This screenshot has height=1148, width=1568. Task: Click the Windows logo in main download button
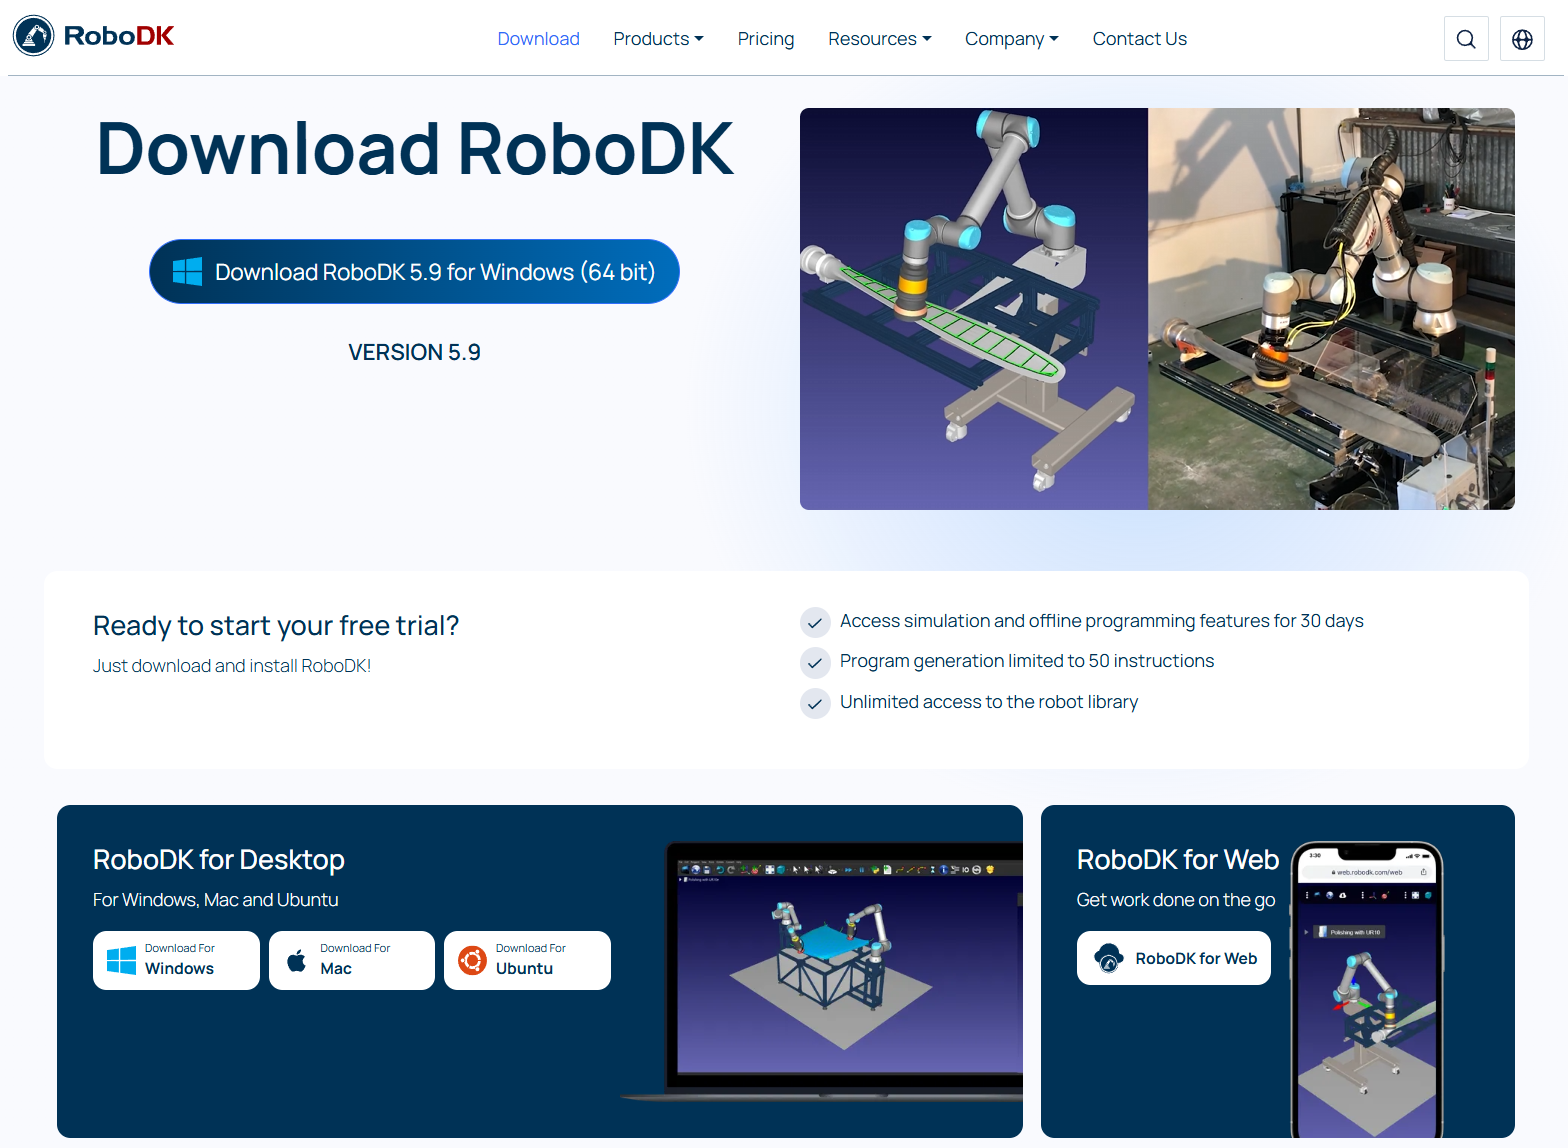(187, 272)
